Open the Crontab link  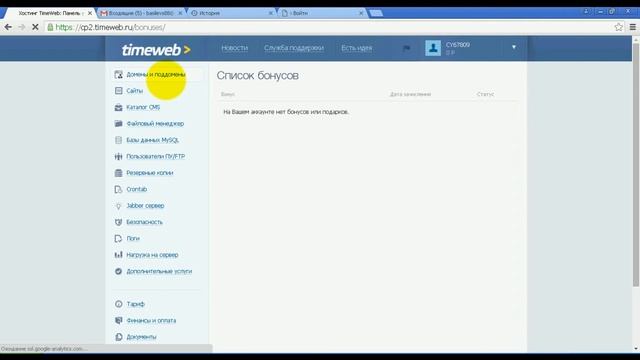point(137,189)
